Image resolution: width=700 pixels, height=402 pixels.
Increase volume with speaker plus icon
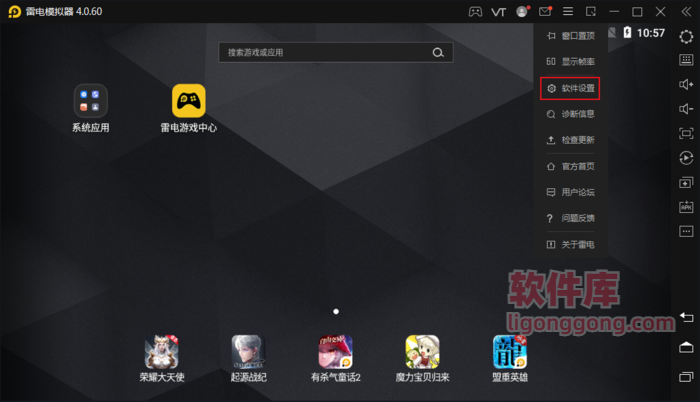coord(686,84)
